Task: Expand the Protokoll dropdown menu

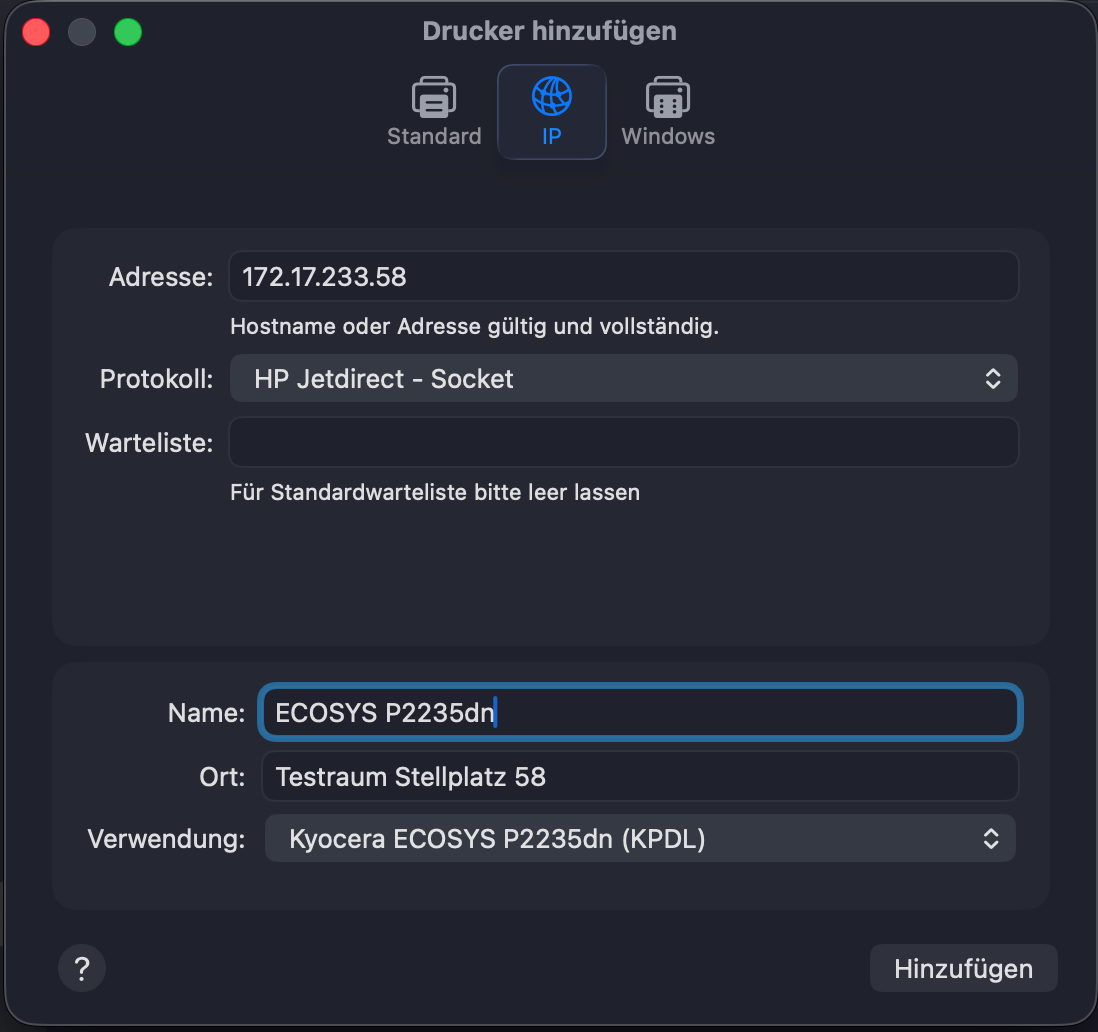Action: click(x=623, y=378)
